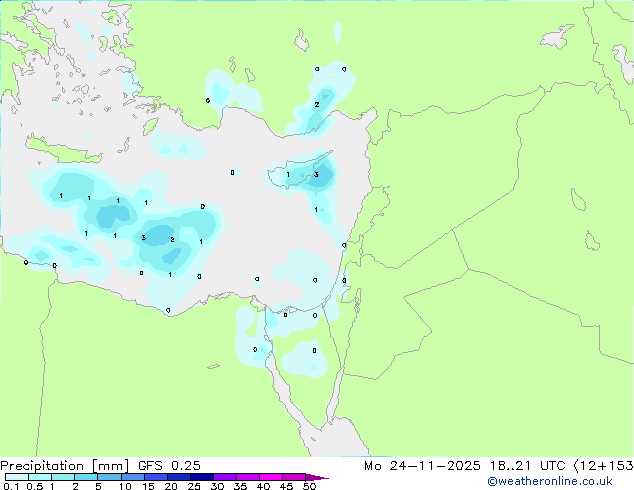
Task: Select the 40–45 mm magenta legend swatch
Action: (x=271, y=477)
